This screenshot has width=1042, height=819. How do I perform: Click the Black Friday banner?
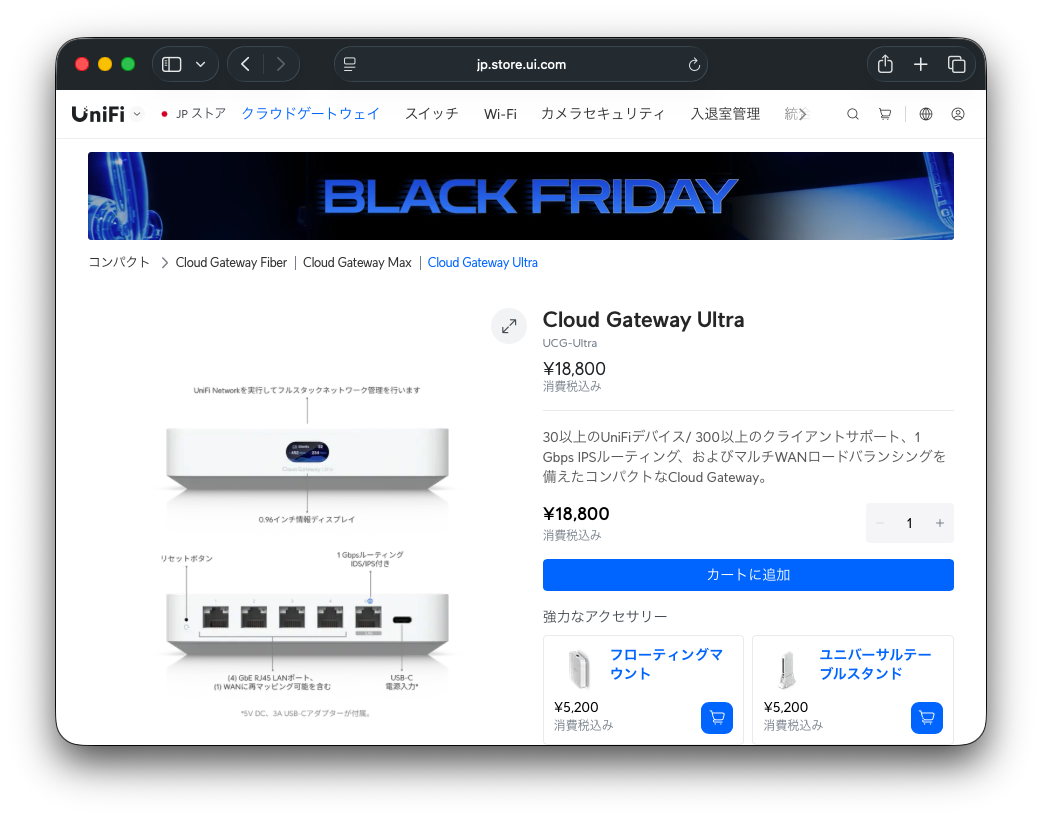tap(521, 195)
